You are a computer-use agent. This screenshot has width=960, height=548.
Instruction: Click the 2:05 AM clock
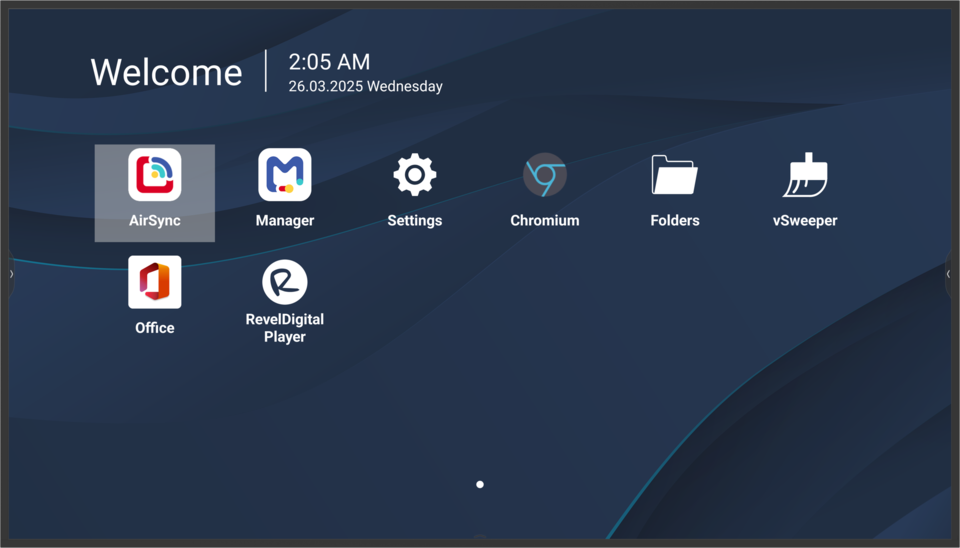(x=329, y=62)
